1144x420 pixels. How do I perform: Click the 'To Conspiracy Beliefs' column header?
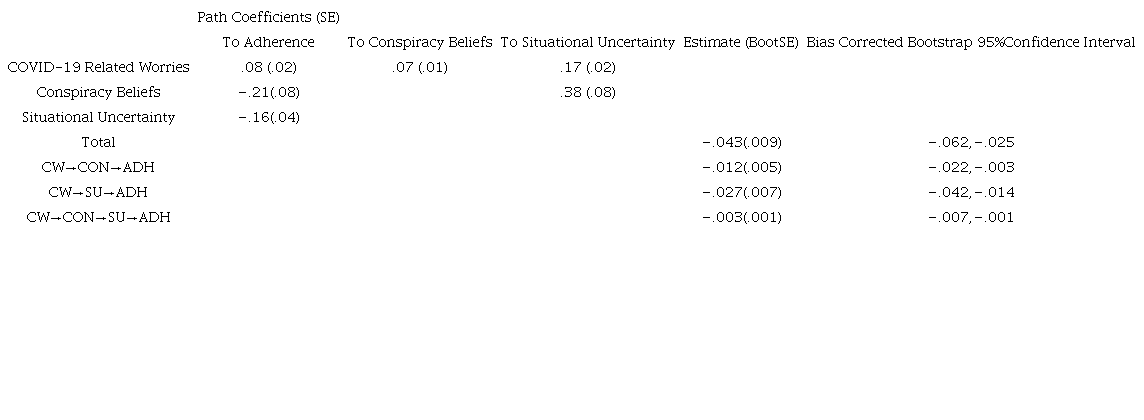tap(420, 43)
